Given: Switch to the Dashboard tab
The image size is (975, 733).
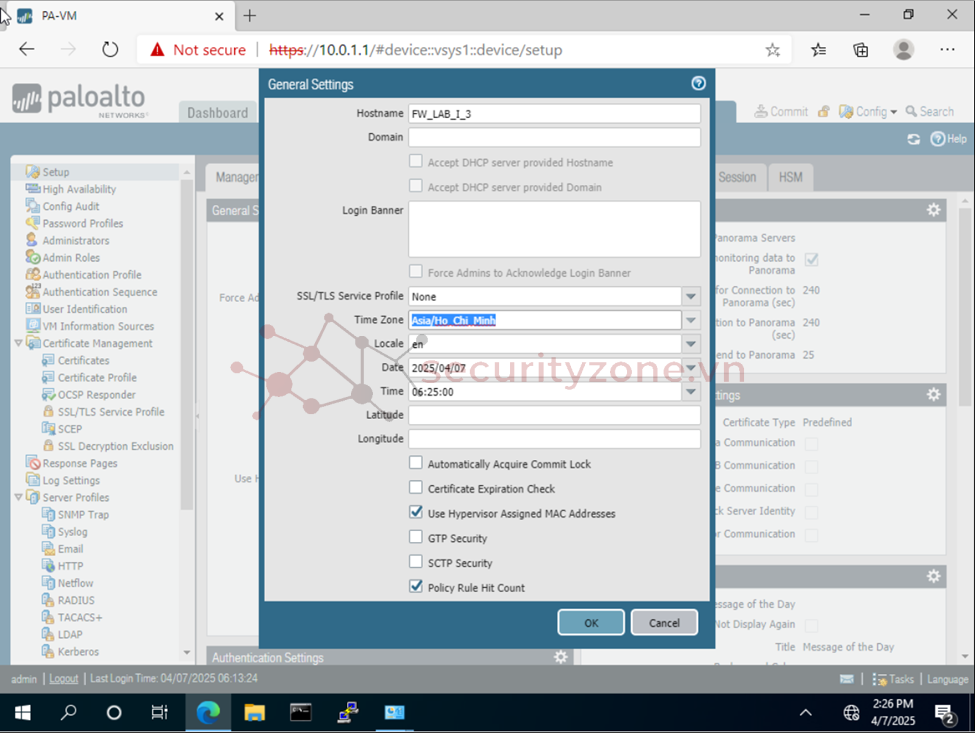Looking at the screenshot, I should pyautogui.click(x=218, y=113).
